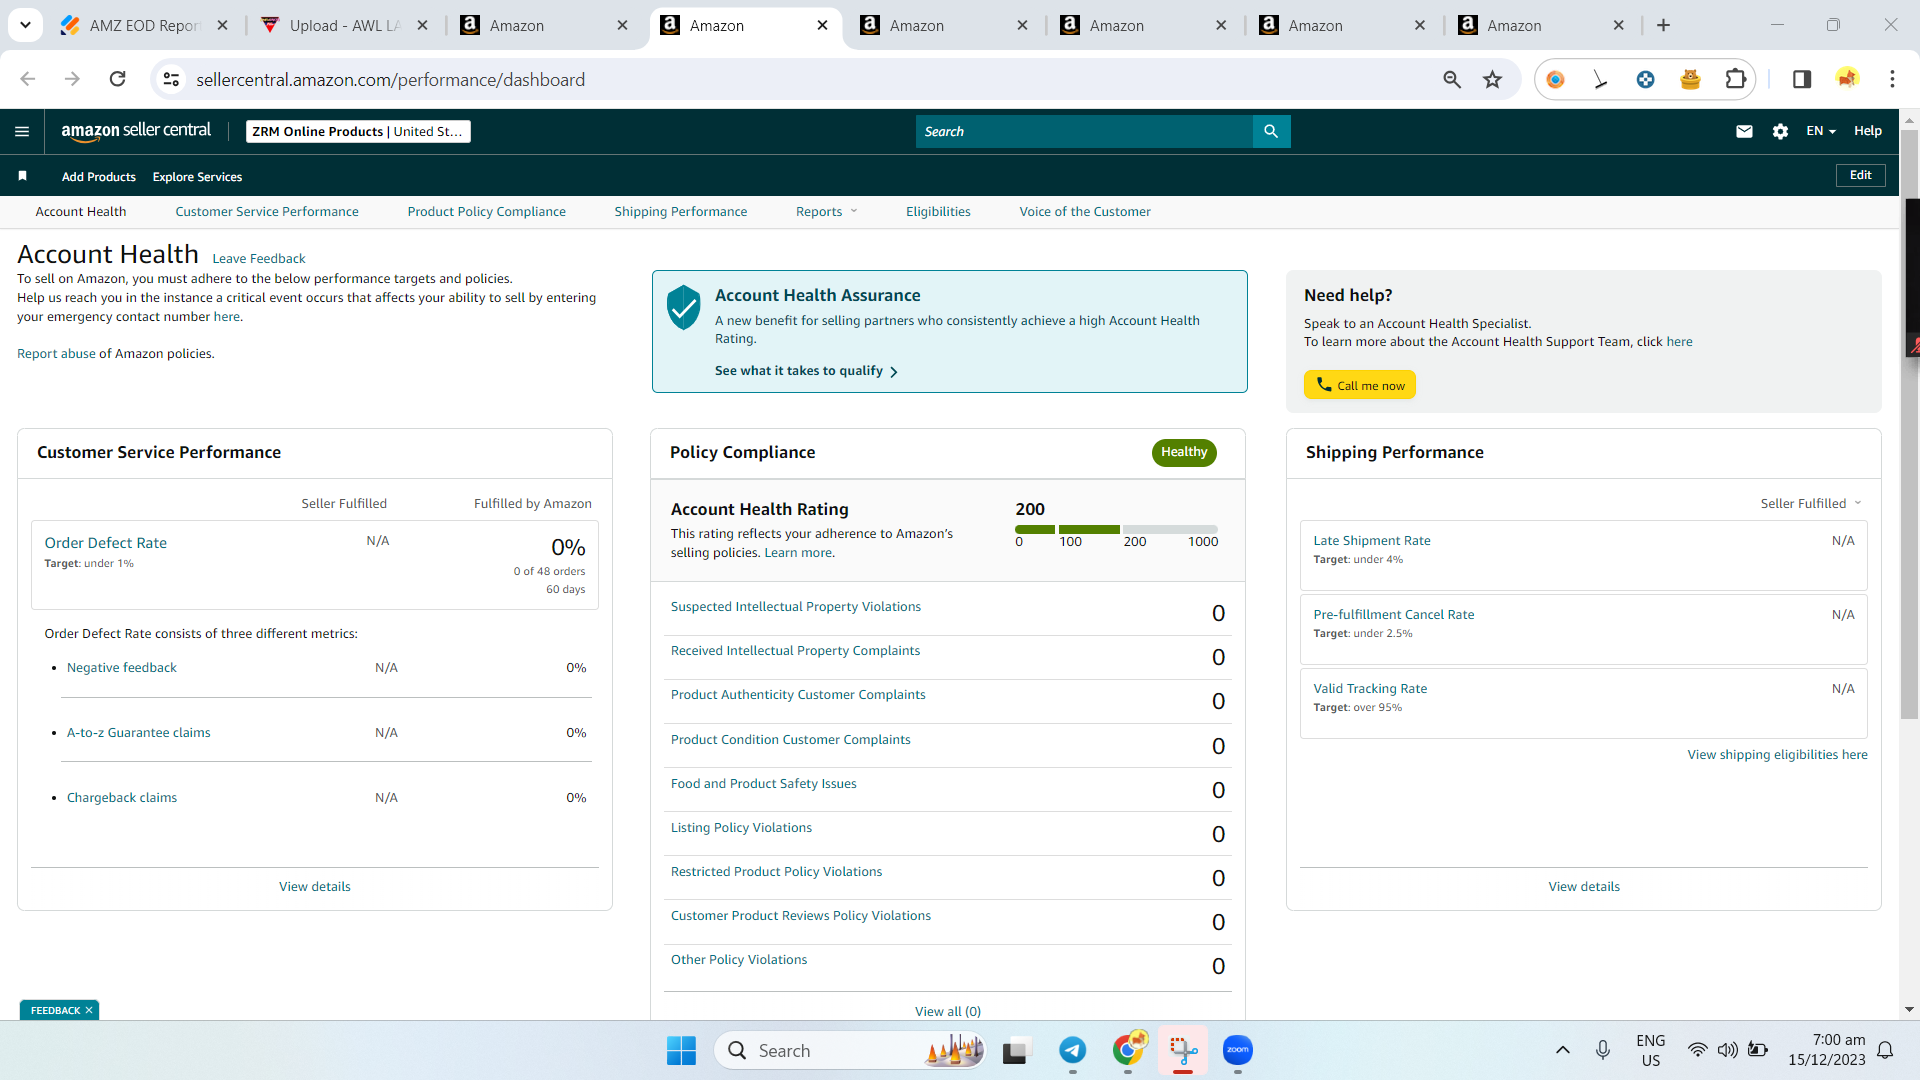1920x1080 pixels.
Task: Go back with the browser back arrow
Action: pyautogui.click(x=28, y=79)
